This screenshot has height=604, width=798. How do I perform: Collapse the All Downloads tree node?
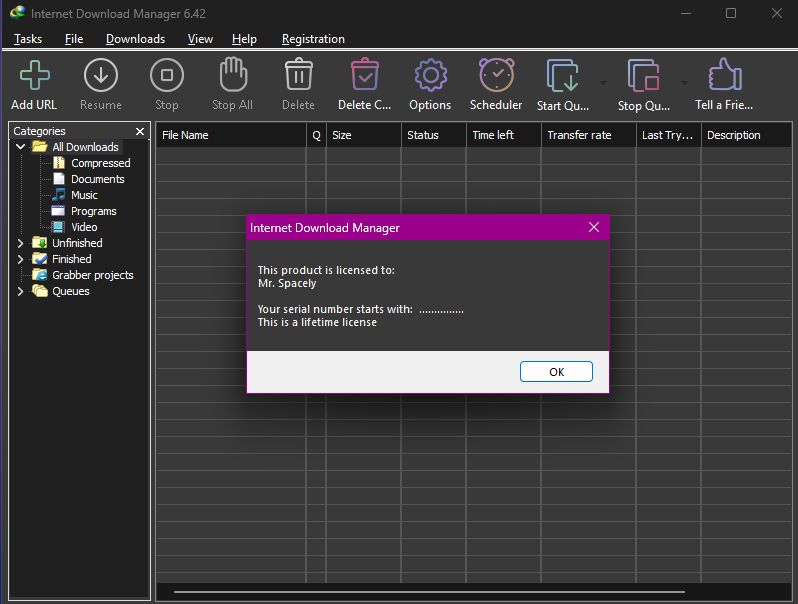pos(20,147)
